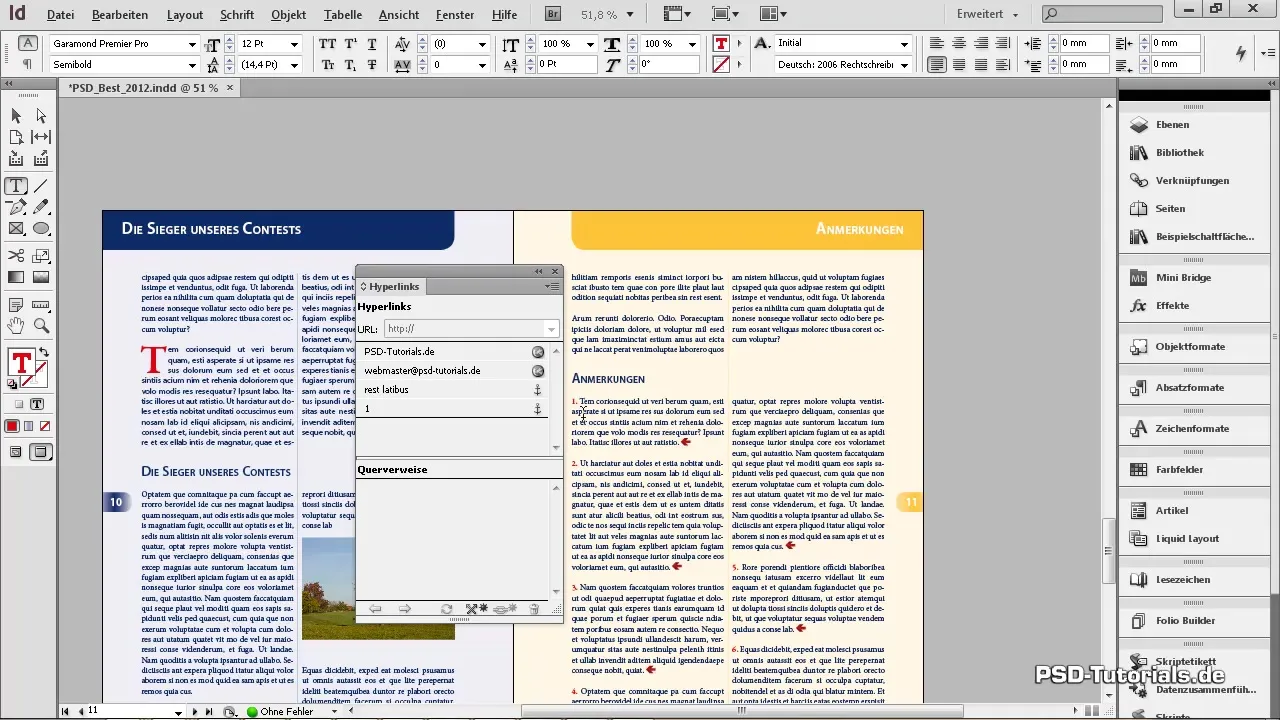
Task: Select PSD-Tutorials.de hyperlink entry
Action: pyautogui.click(x=453, y=352)
